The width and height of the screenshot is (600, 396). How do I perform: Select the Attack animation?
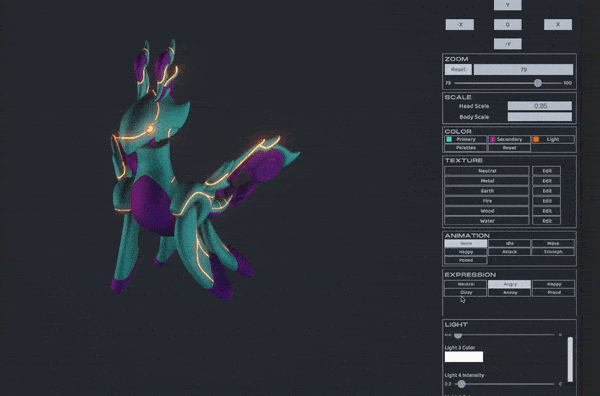coord(509,252)
